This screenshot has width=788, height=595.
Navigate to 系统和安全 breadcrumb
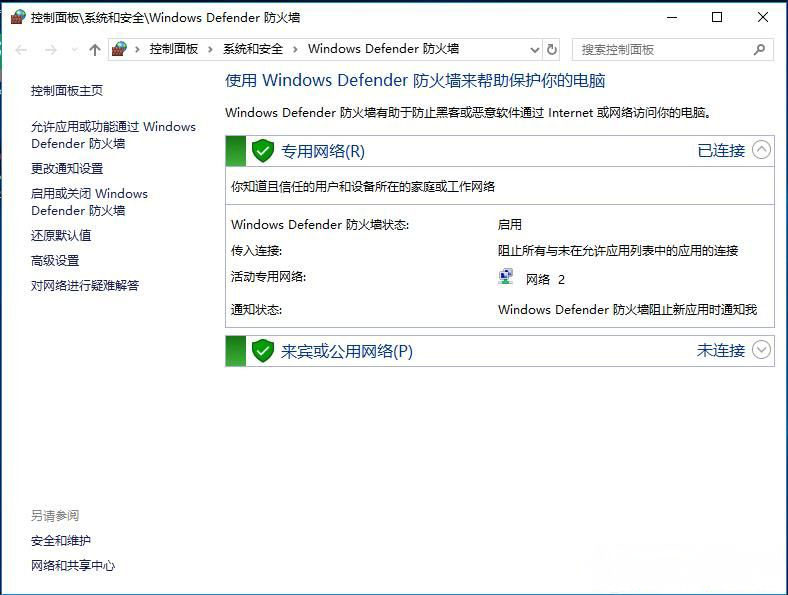click(x=253, y=49)
